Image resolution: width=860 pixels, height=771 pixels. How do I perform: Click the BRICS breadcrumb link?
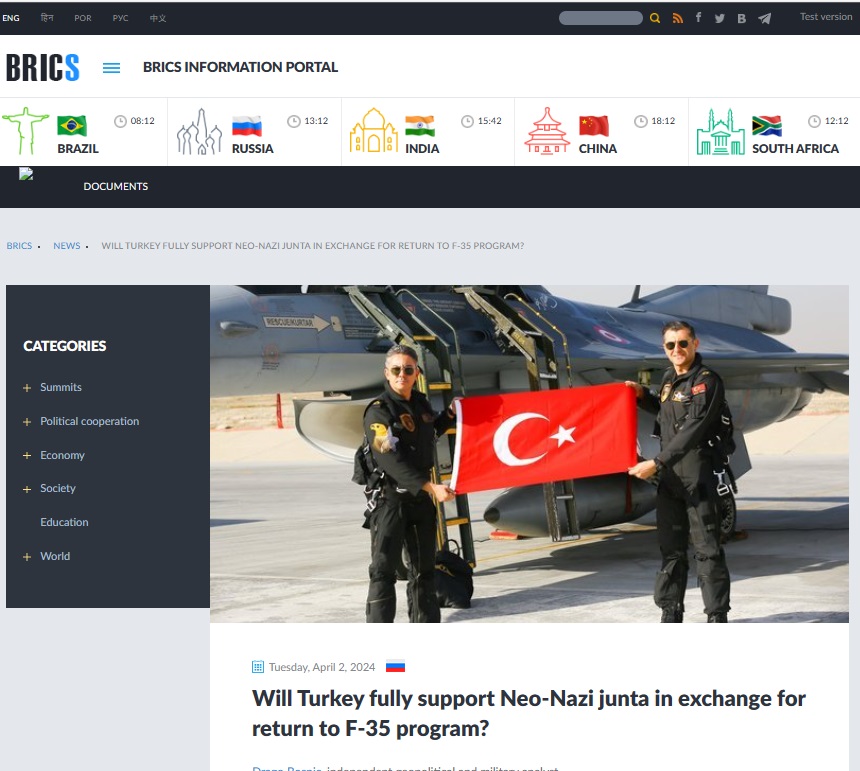click(19, 246)
